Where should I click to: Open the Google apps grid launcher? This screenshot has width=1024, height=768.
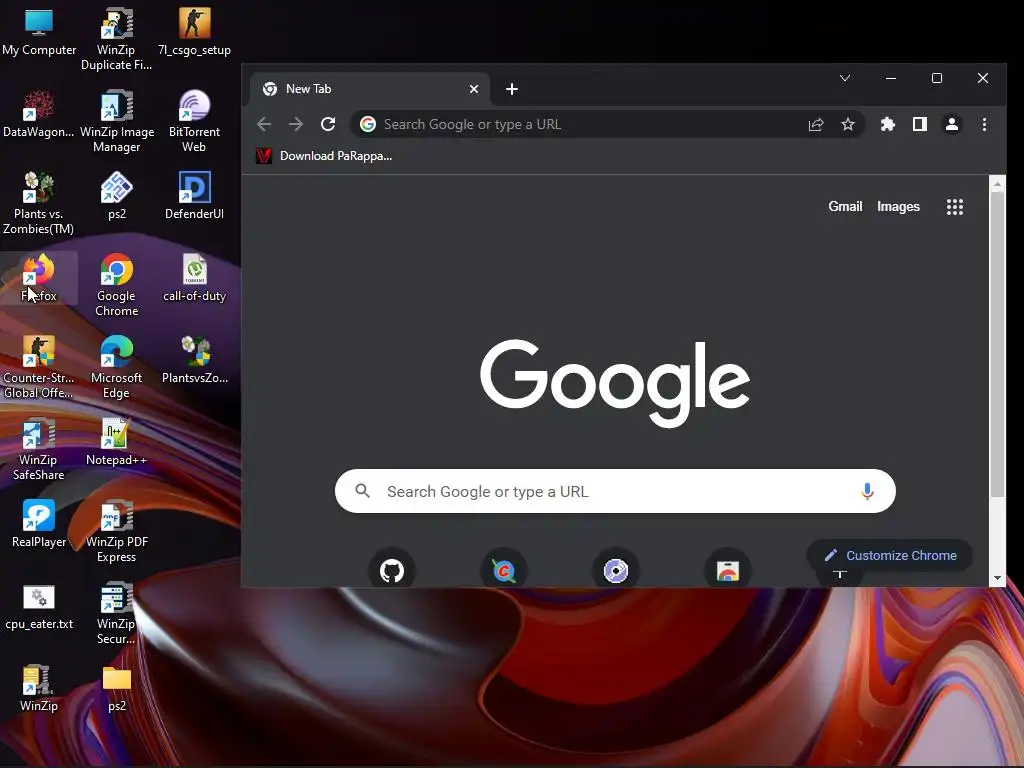pos(955,207)
